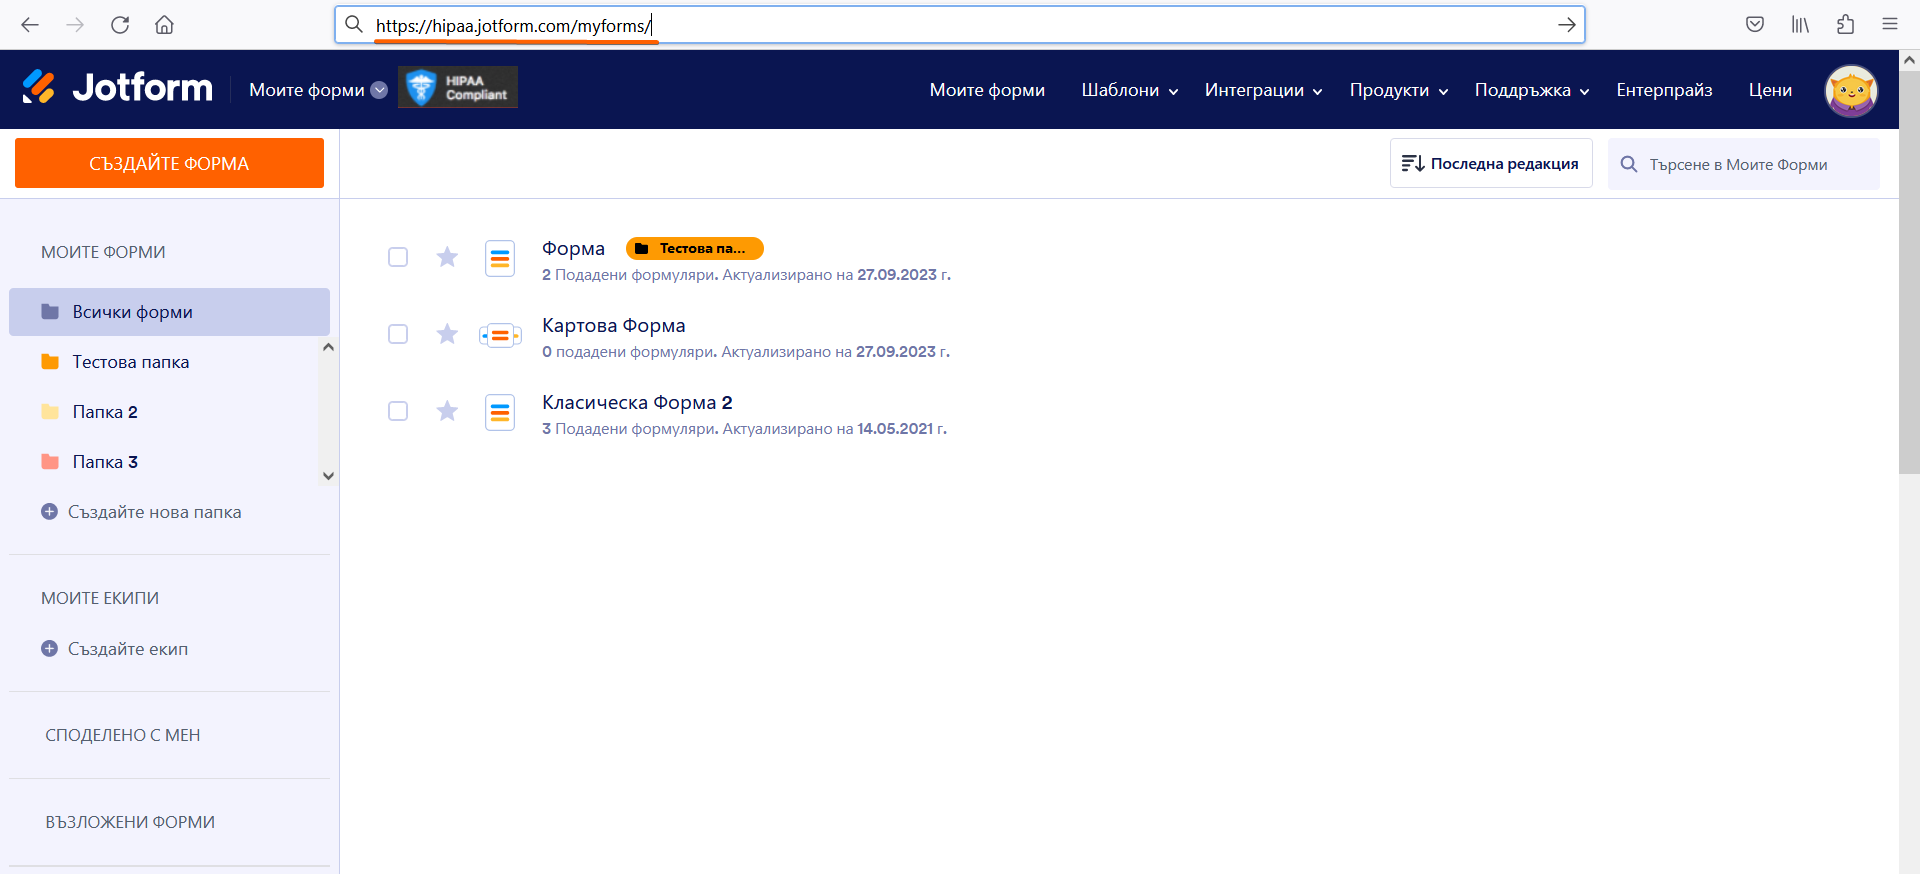This screenshot has height=874, width=1920.
Task: Click the Тестова папка folder icon
Action: click(x=50, y=362)
